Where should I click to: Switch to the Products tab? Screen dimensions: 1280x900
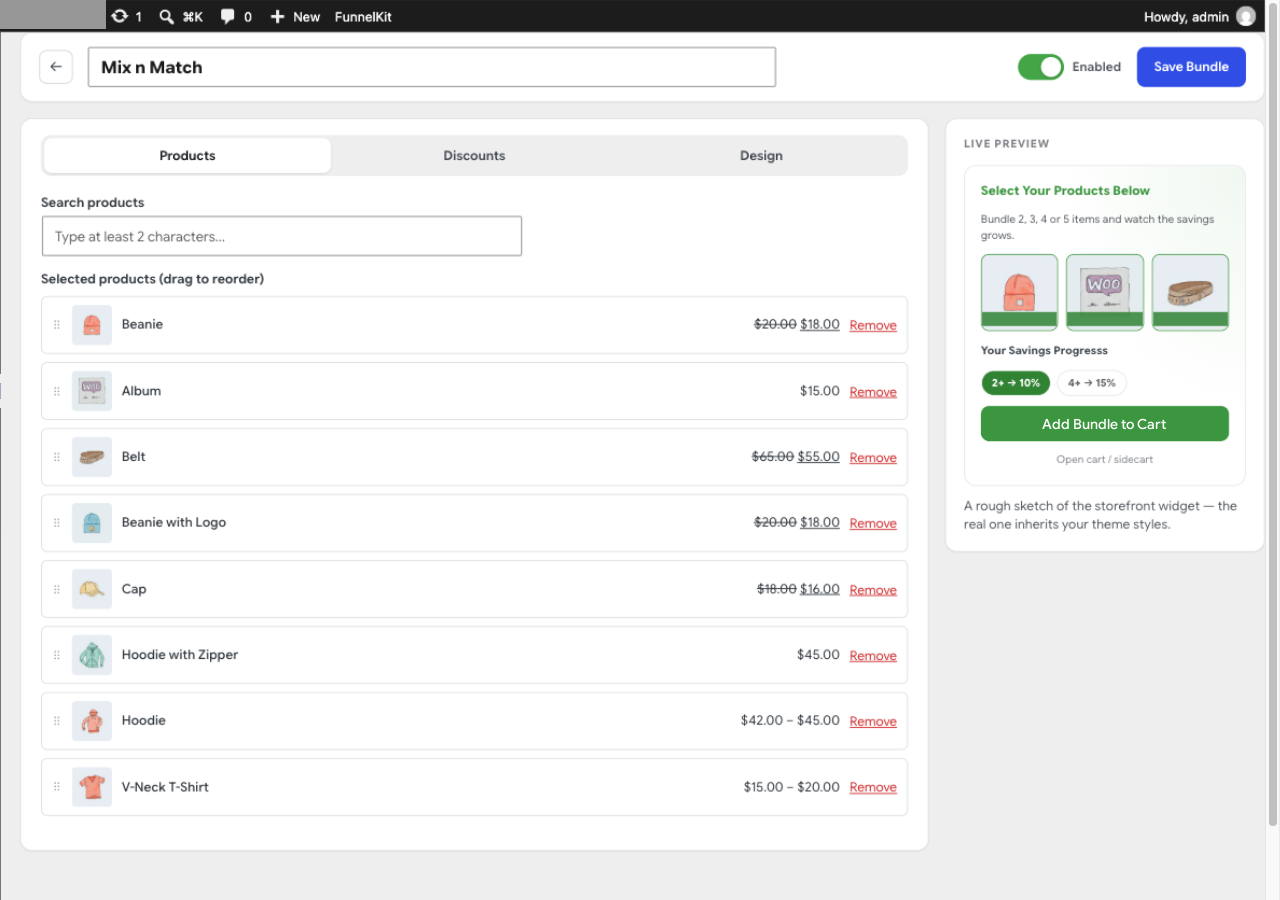pos(187,156)
